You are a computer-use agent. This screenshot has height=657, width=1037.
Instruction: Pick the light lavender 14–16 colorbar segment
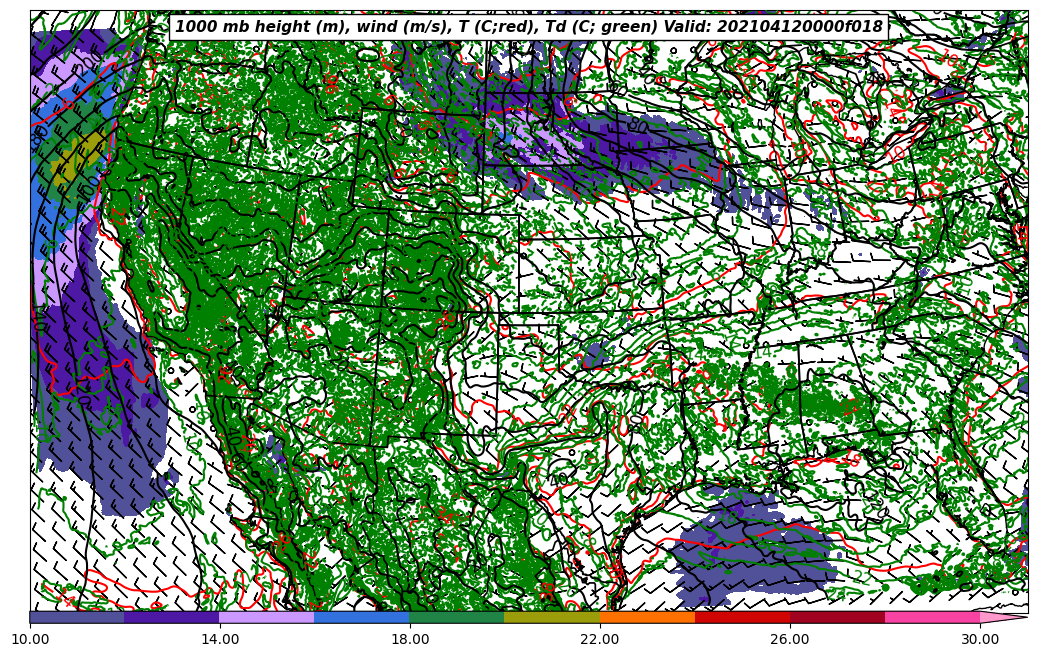coord(267,617)
